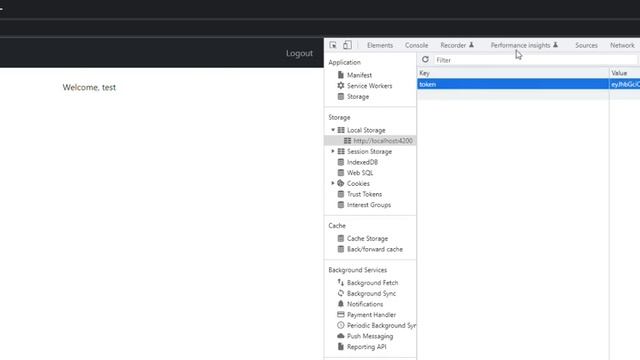Click the Filter input field
The image size is (640, 360).
[x=535, y=60]
